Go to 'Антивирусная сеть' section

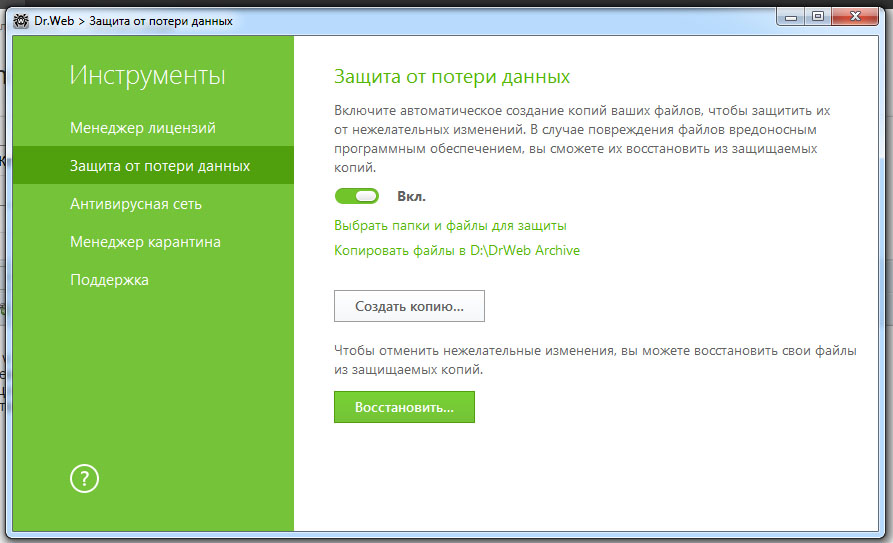tap(136, 204)
